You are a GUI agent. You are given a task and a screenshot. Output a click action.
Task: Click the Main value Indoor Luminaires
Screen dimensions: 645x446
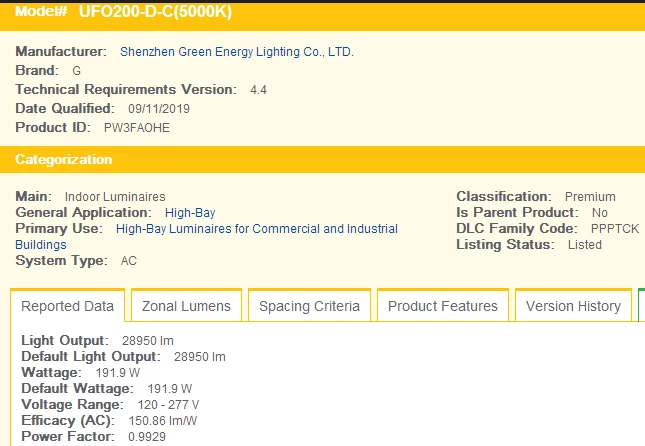click(x=115, y=197)
